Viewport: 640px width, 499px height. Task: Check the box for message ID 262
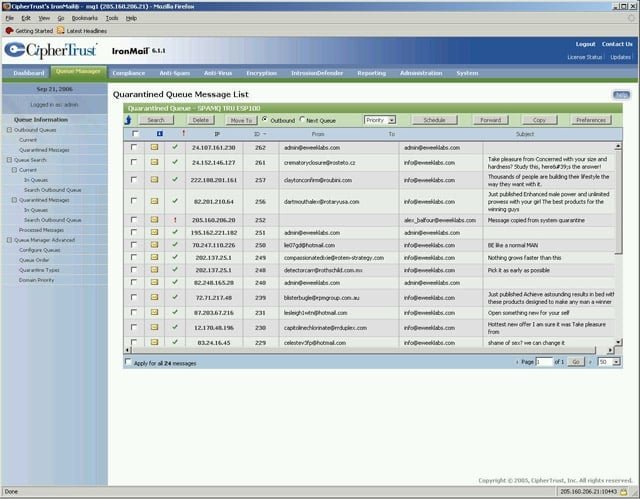coord(133,147)
